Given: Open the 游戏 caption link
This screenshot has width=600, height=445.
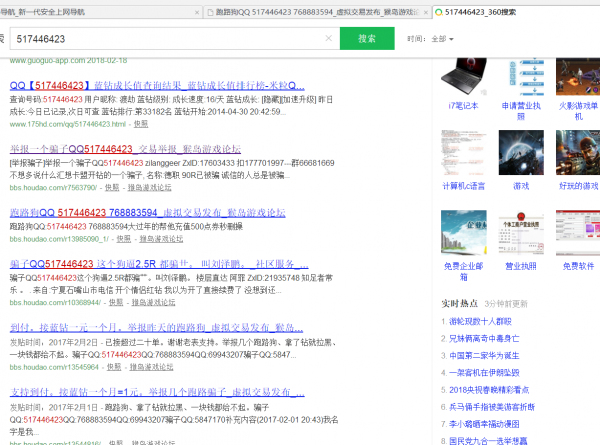Looking at the screenshot, I should (x=521, y=186).
